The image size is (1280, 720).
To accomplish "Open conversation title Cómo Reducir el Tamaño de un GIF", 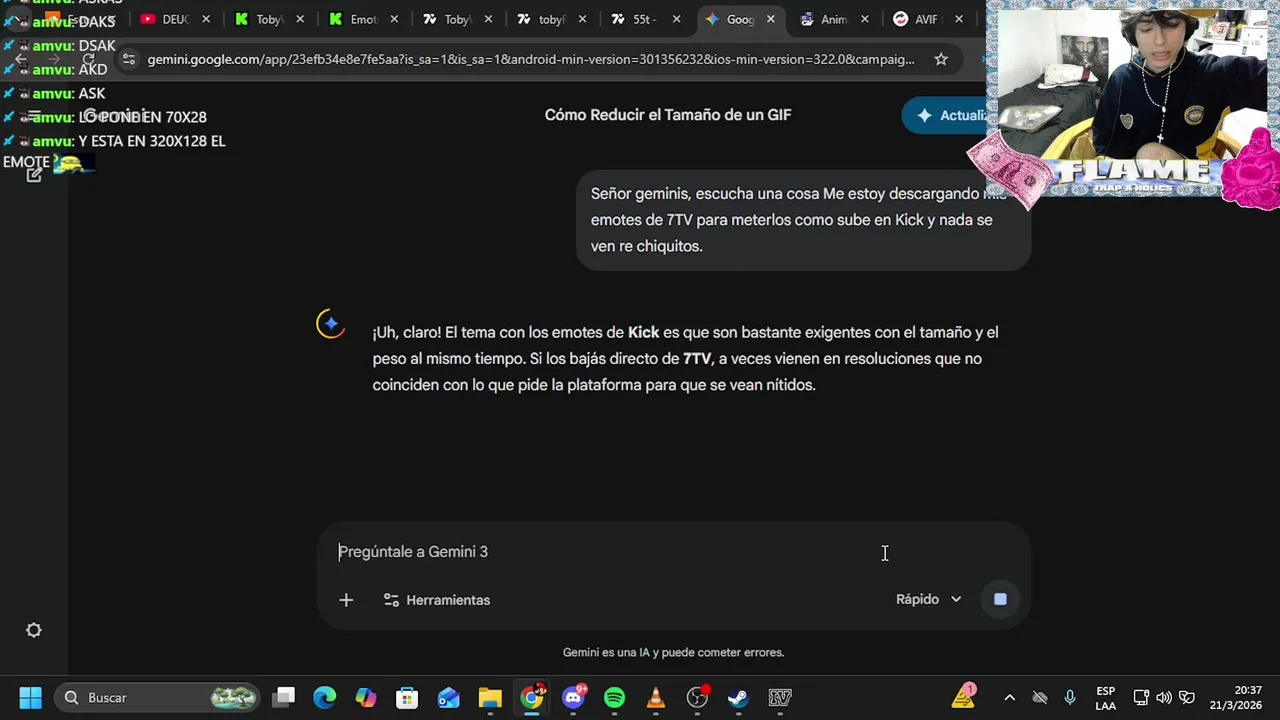I will [668, 115].
